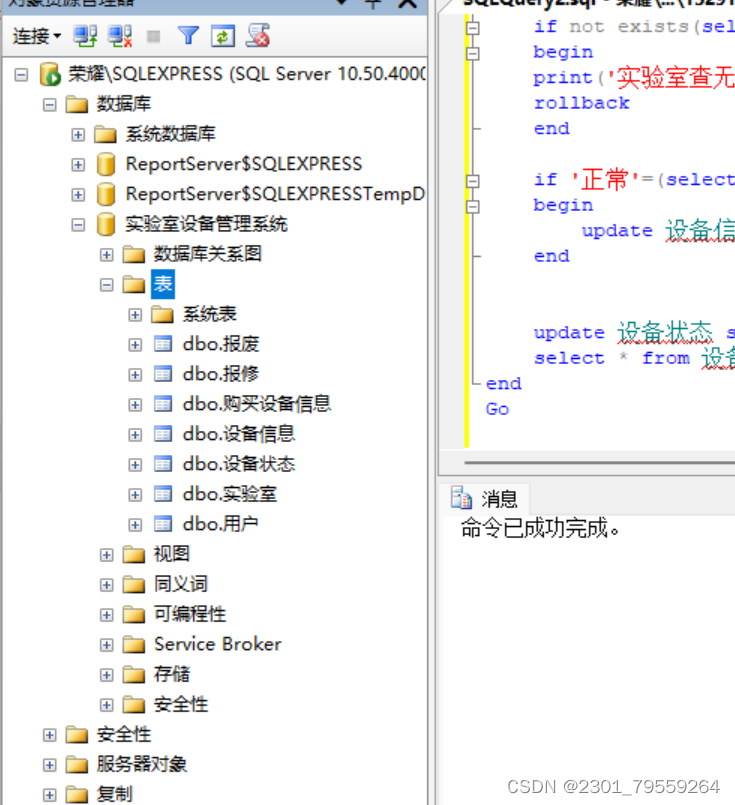This screenshot has width=735, height=805.
Task: Click the 实验室设备管理系统 database cylinder icon
Action: pos(106,224)
